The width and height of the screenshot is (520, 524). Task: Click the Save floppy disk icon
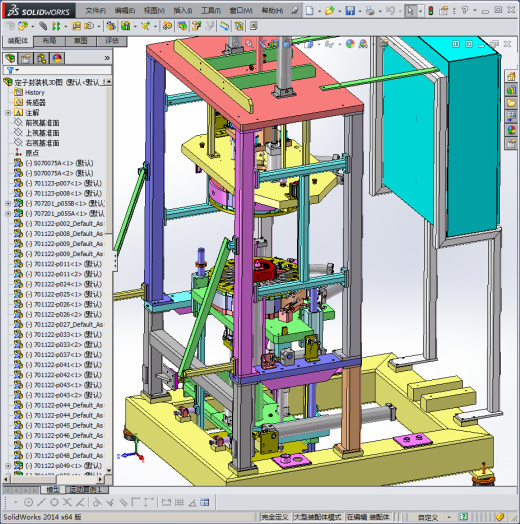[350, 10]
